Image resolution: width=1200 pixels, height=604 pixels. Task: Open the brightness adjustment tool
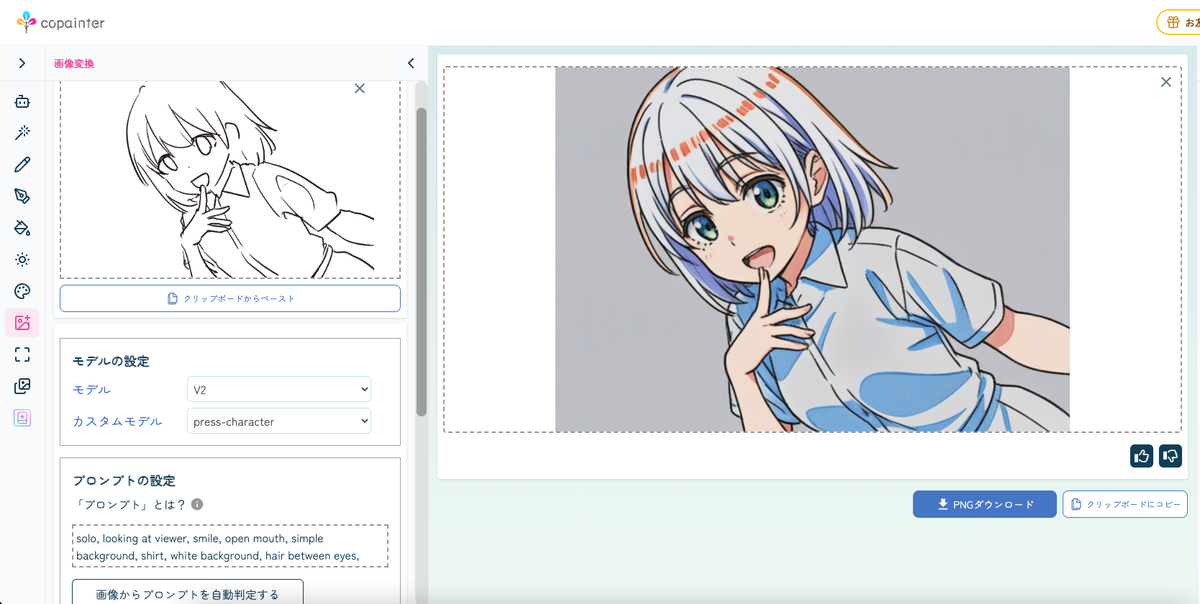coord(22,259)
